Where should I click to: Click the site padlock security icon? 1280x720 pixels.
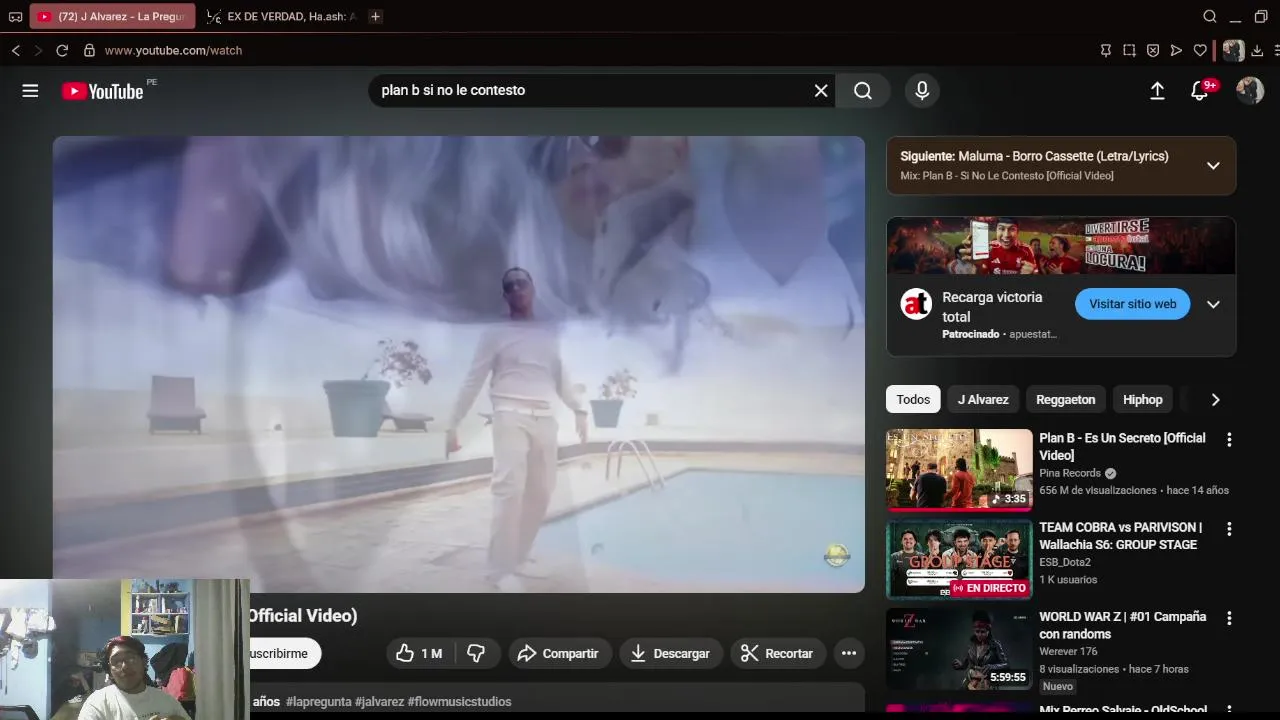coord(89,50)
